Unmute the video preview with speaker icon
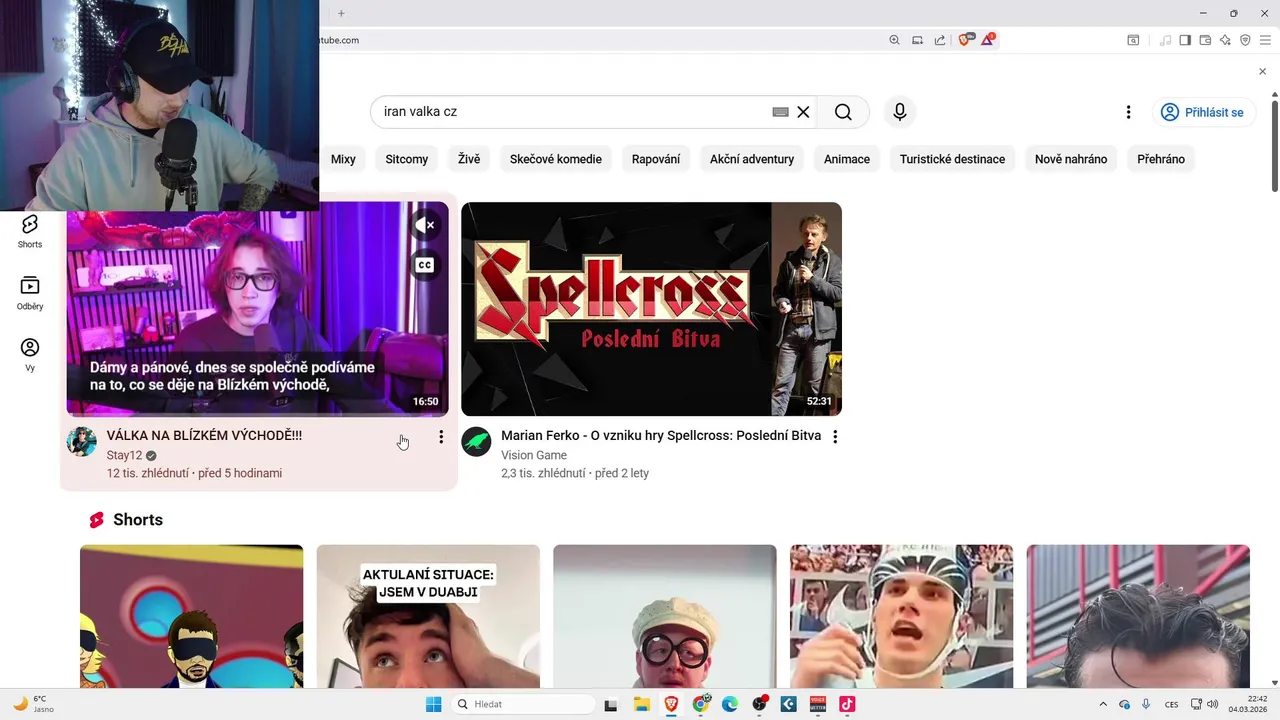This screenshot has height=720, width=1280. click(x=425, y=225)
